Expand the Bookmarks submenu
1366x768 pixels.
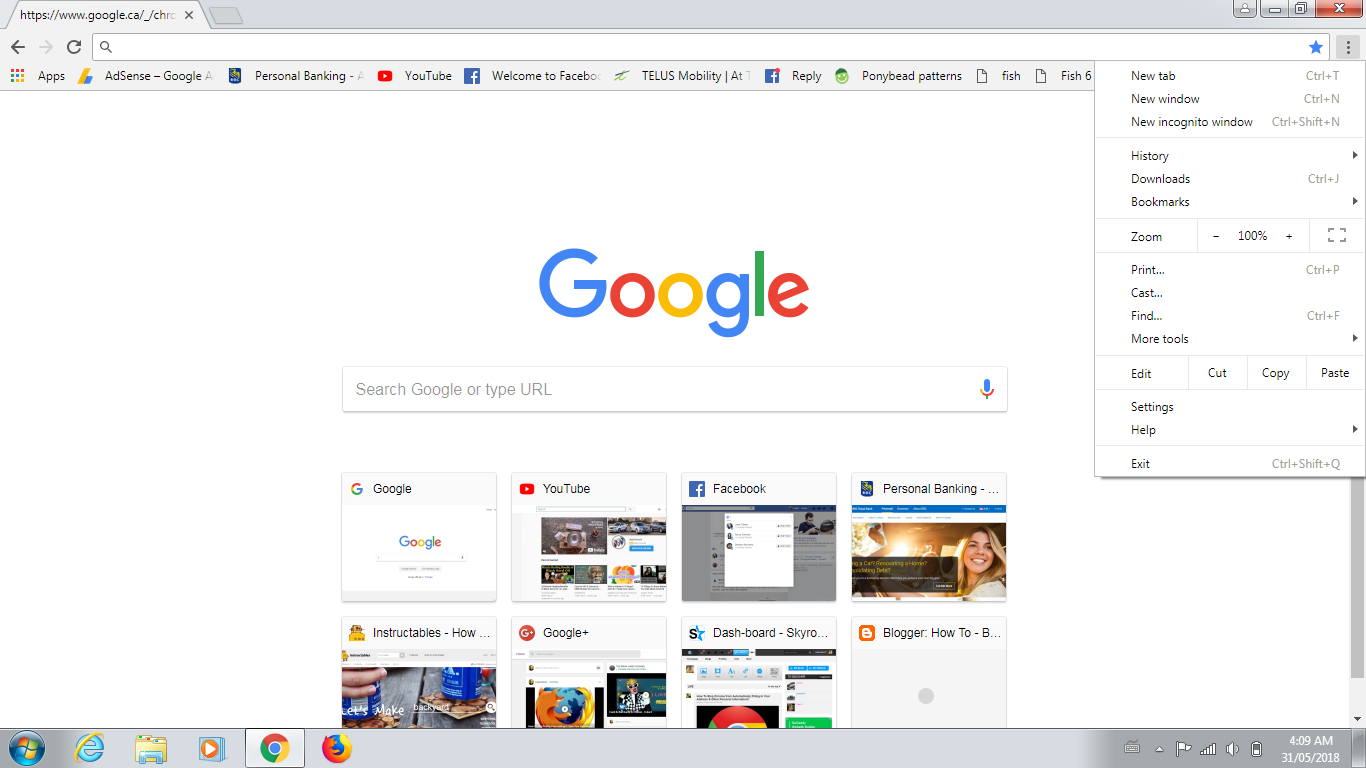click(1230, 202)
